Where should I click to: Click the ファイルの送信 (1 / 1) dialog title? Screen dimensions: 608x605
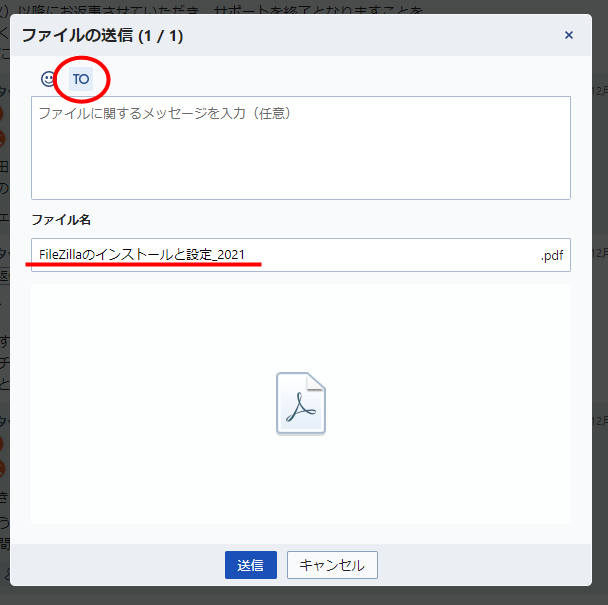coord(102,36)
